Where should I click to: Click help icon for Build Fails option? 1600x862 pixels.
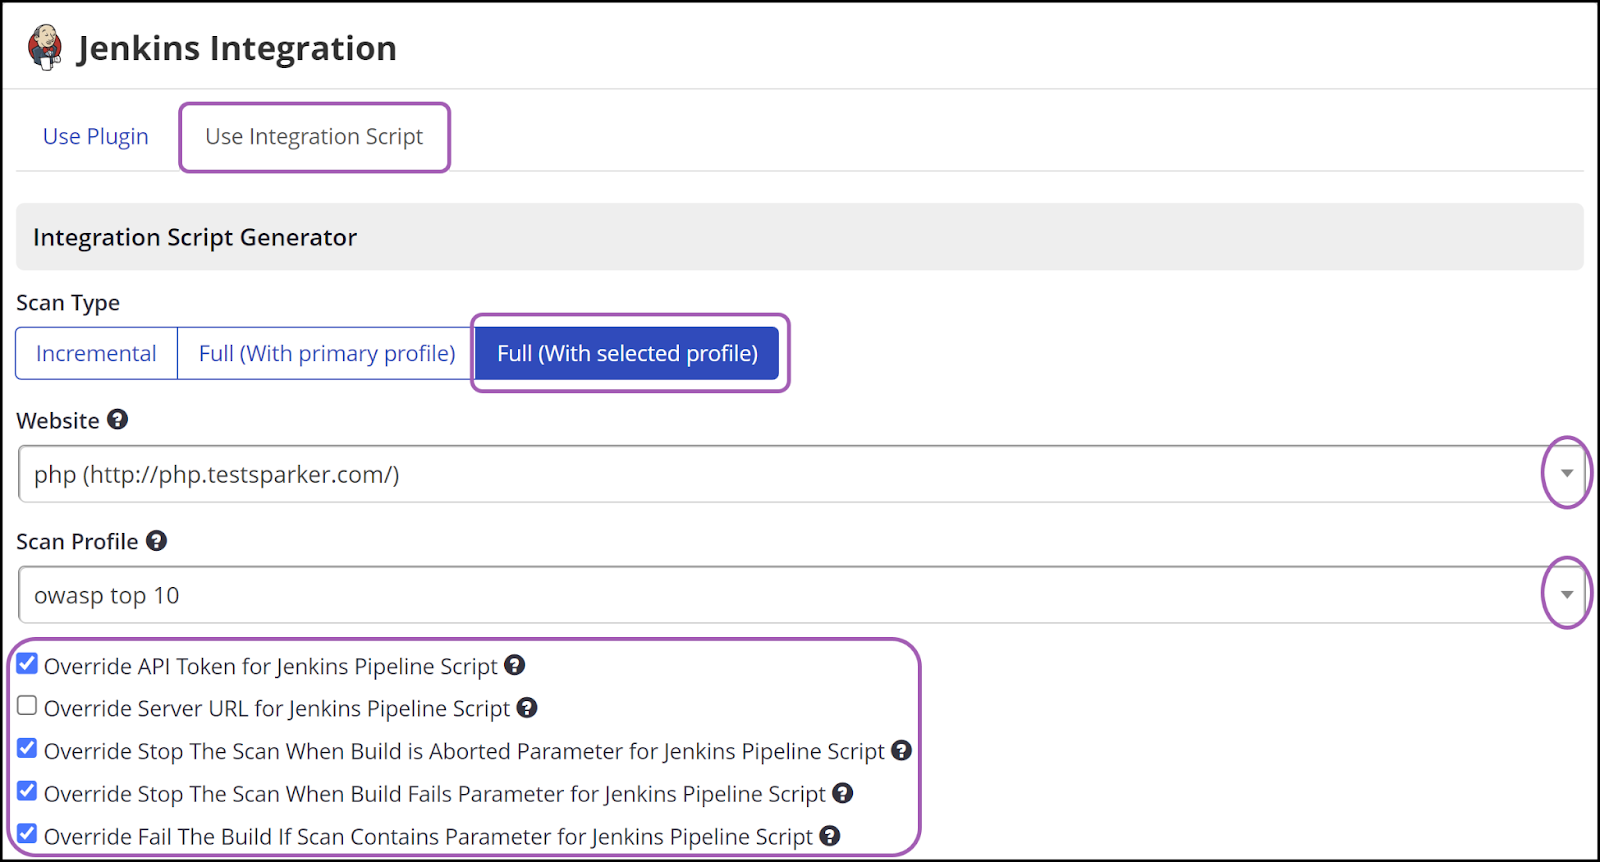842,792
